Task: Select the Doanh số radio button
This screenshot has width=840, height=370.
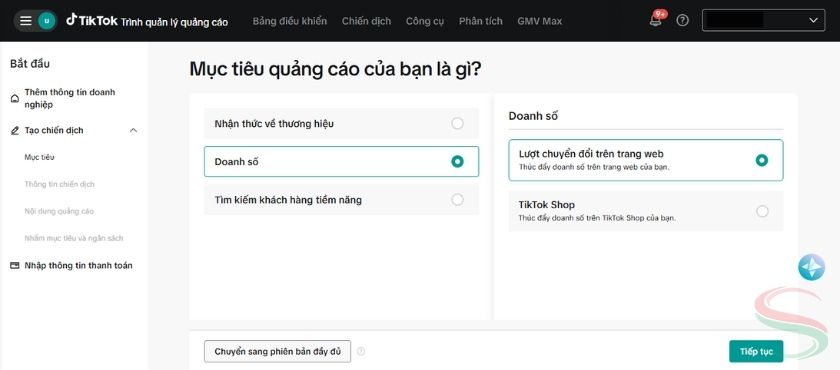Action: tap(457, 161)
